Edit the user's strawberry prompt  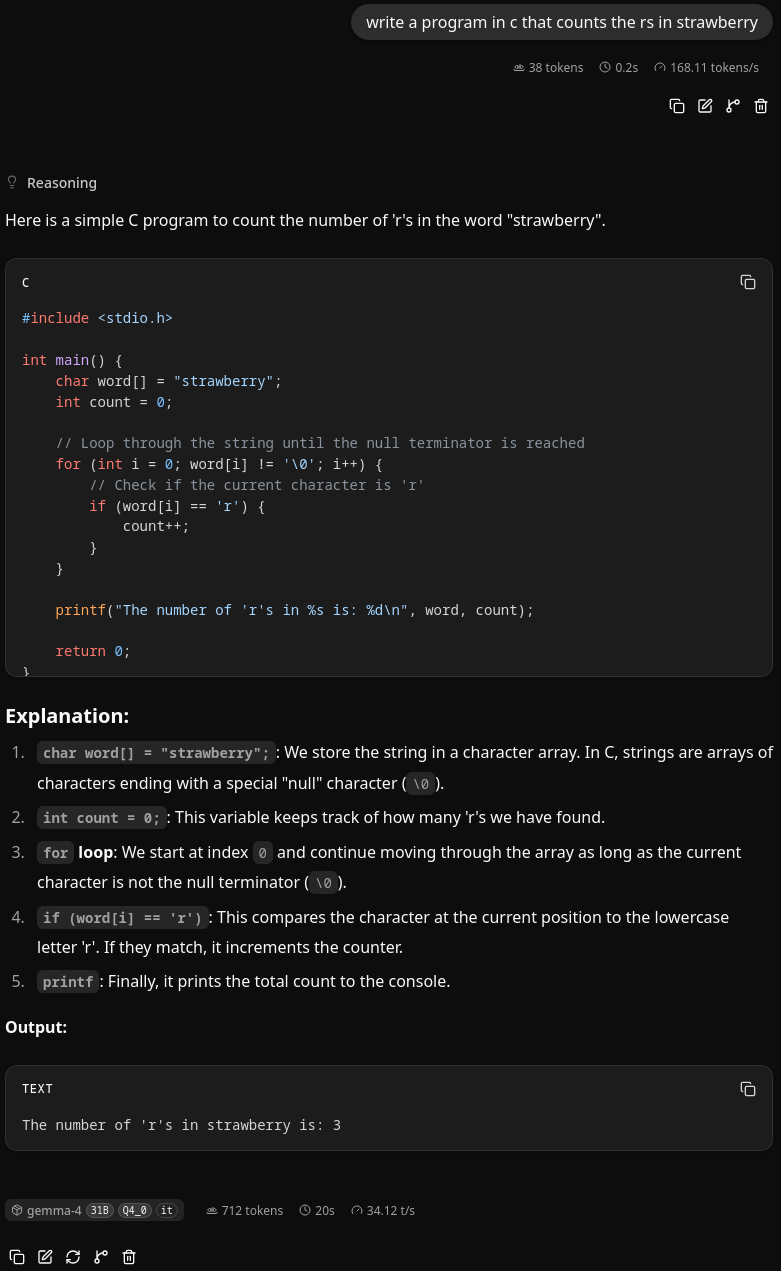coord(705,106)
